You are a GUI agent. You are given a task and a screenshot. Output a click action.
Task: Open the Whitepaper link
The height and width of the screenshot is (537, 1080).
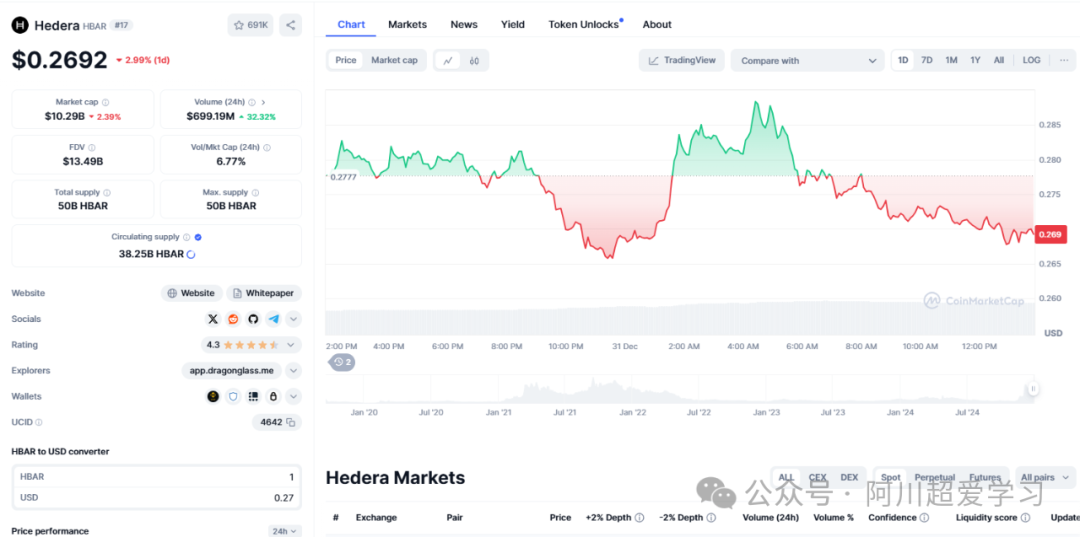264,293
